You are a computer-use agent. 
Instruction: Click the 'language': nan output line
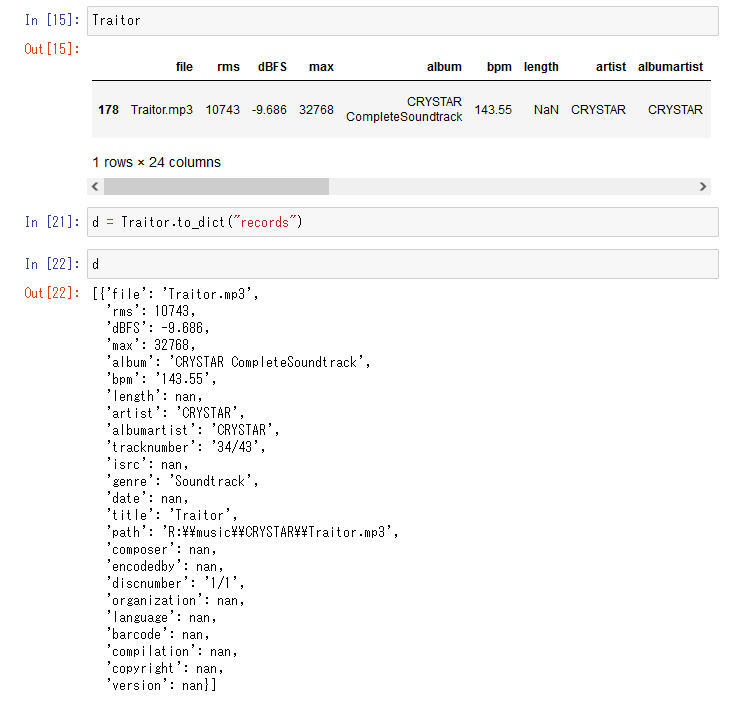point(161,617)
